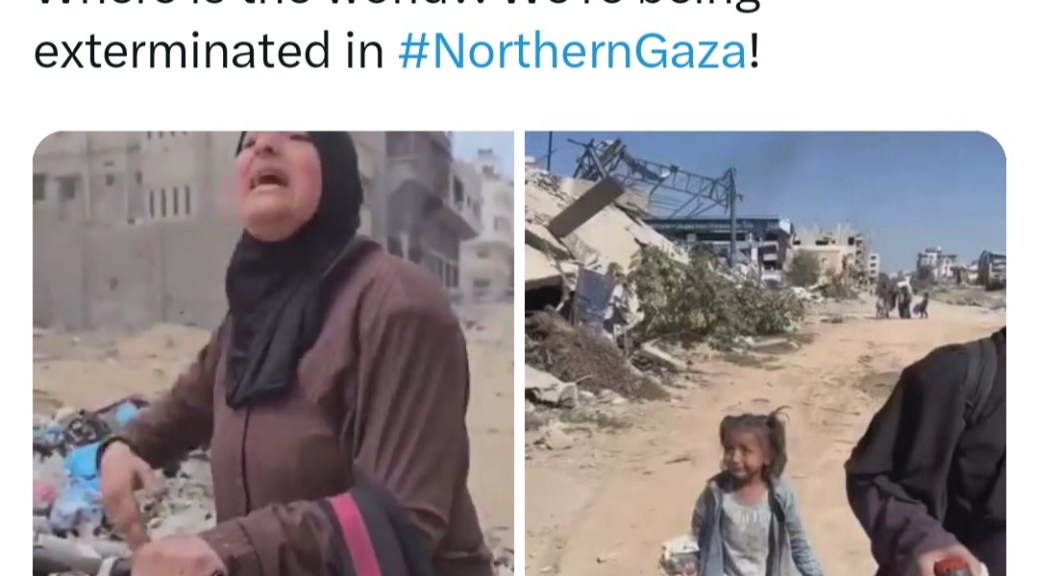View image showing child on dirt road
This screenshot has height=576, width=1038.
[766, 353]
